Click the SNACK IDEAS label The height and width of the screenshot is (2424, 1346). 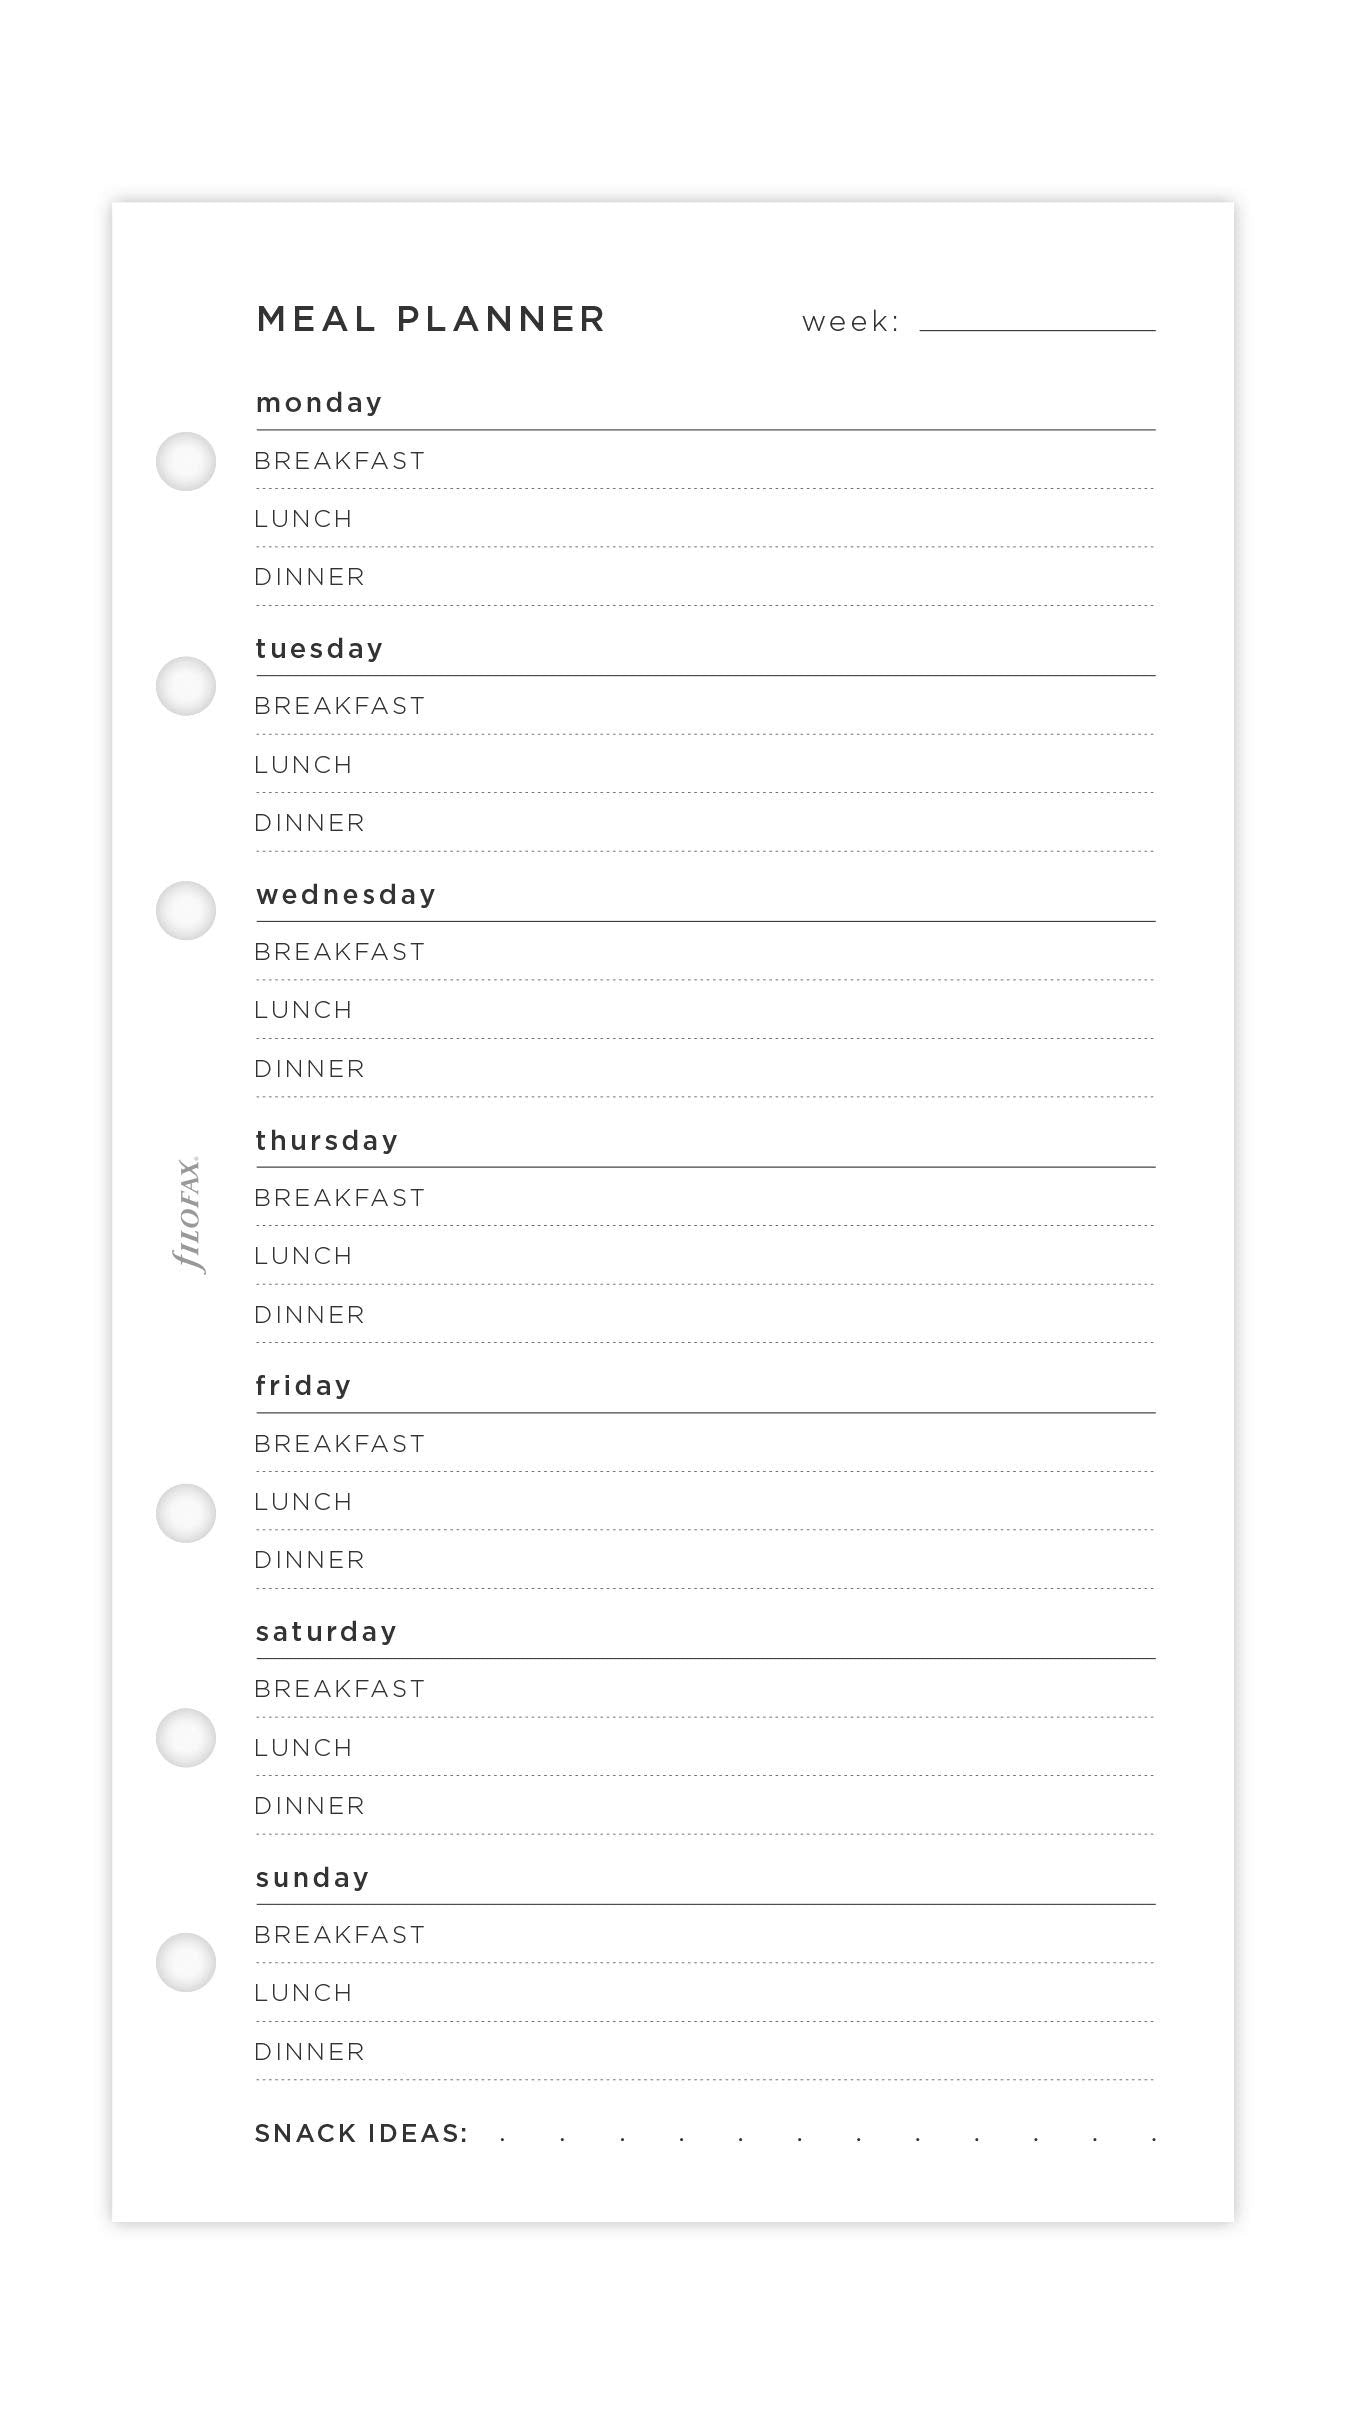click(x=361, y=2134)
